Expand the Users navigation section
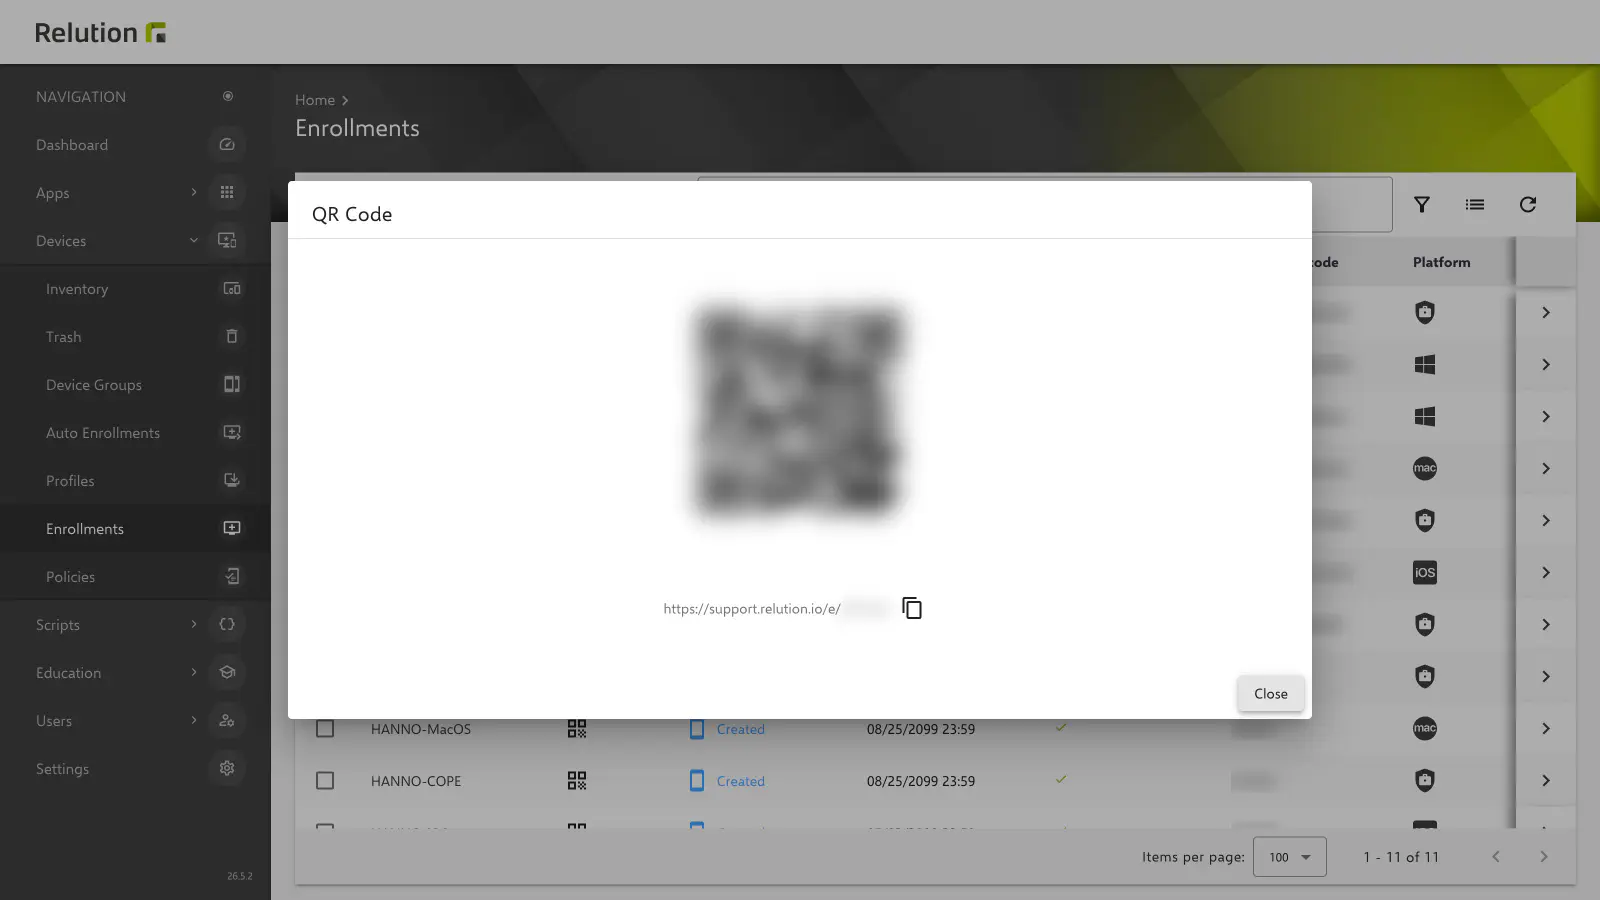This screenshot has width=1600, height=900. click(194, 721)
